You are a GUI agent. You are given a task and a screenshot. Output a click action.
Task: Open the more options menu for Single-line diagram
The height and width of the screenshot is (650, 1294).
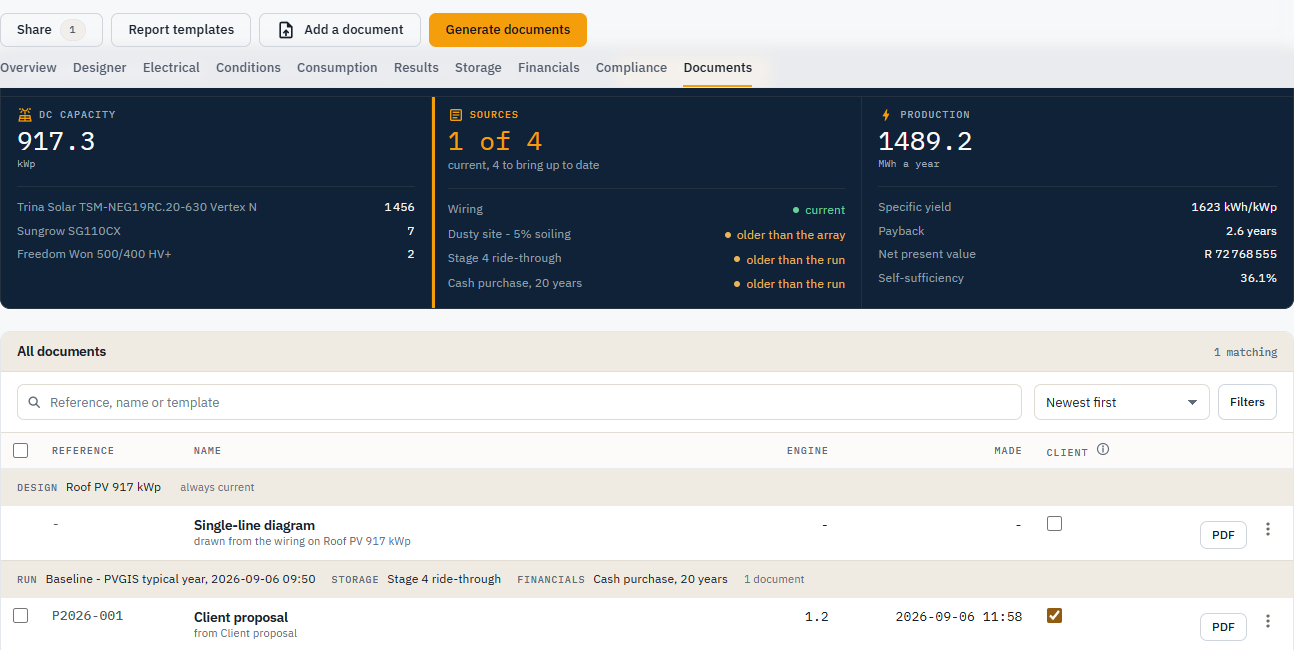coord(1268,529)
